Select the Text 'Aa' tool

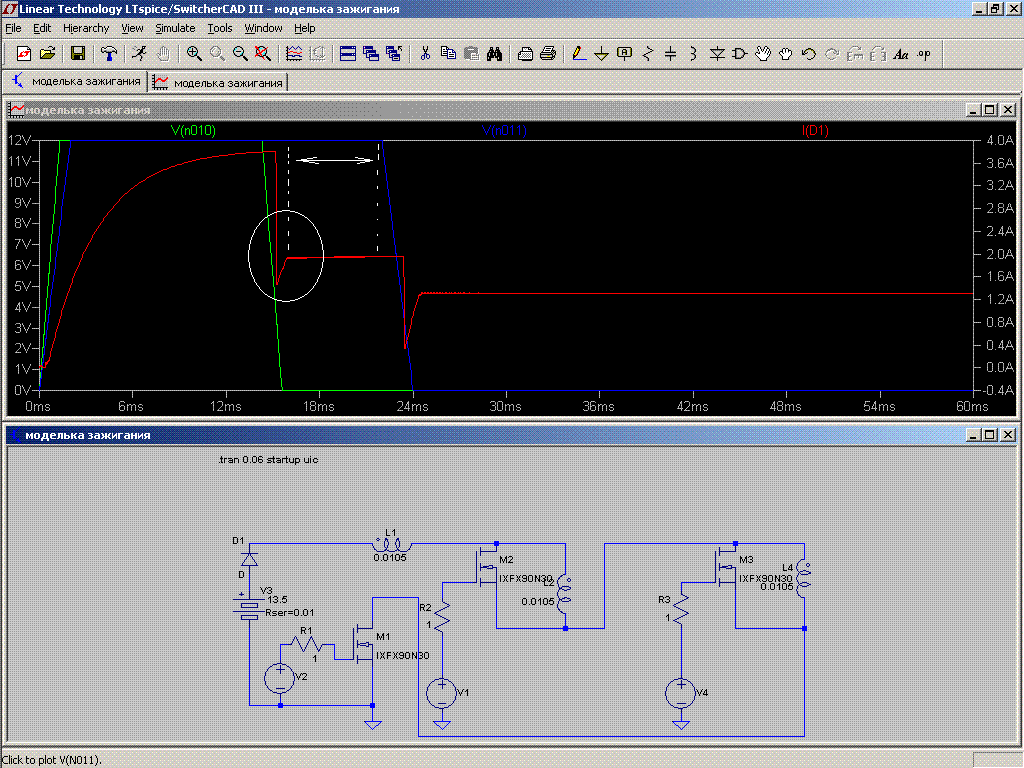point(900,53)
